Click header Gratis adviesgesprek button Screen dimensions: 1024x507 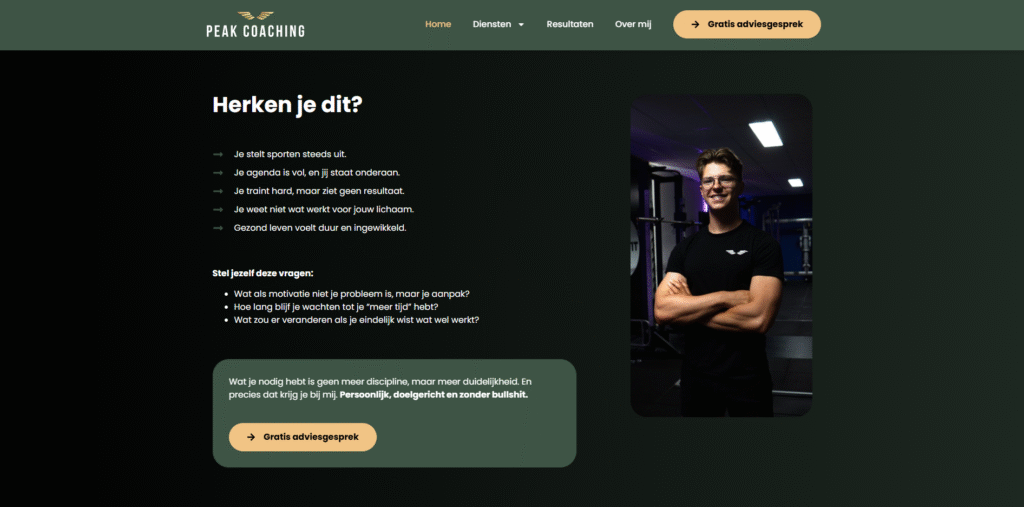coord(747,24)
